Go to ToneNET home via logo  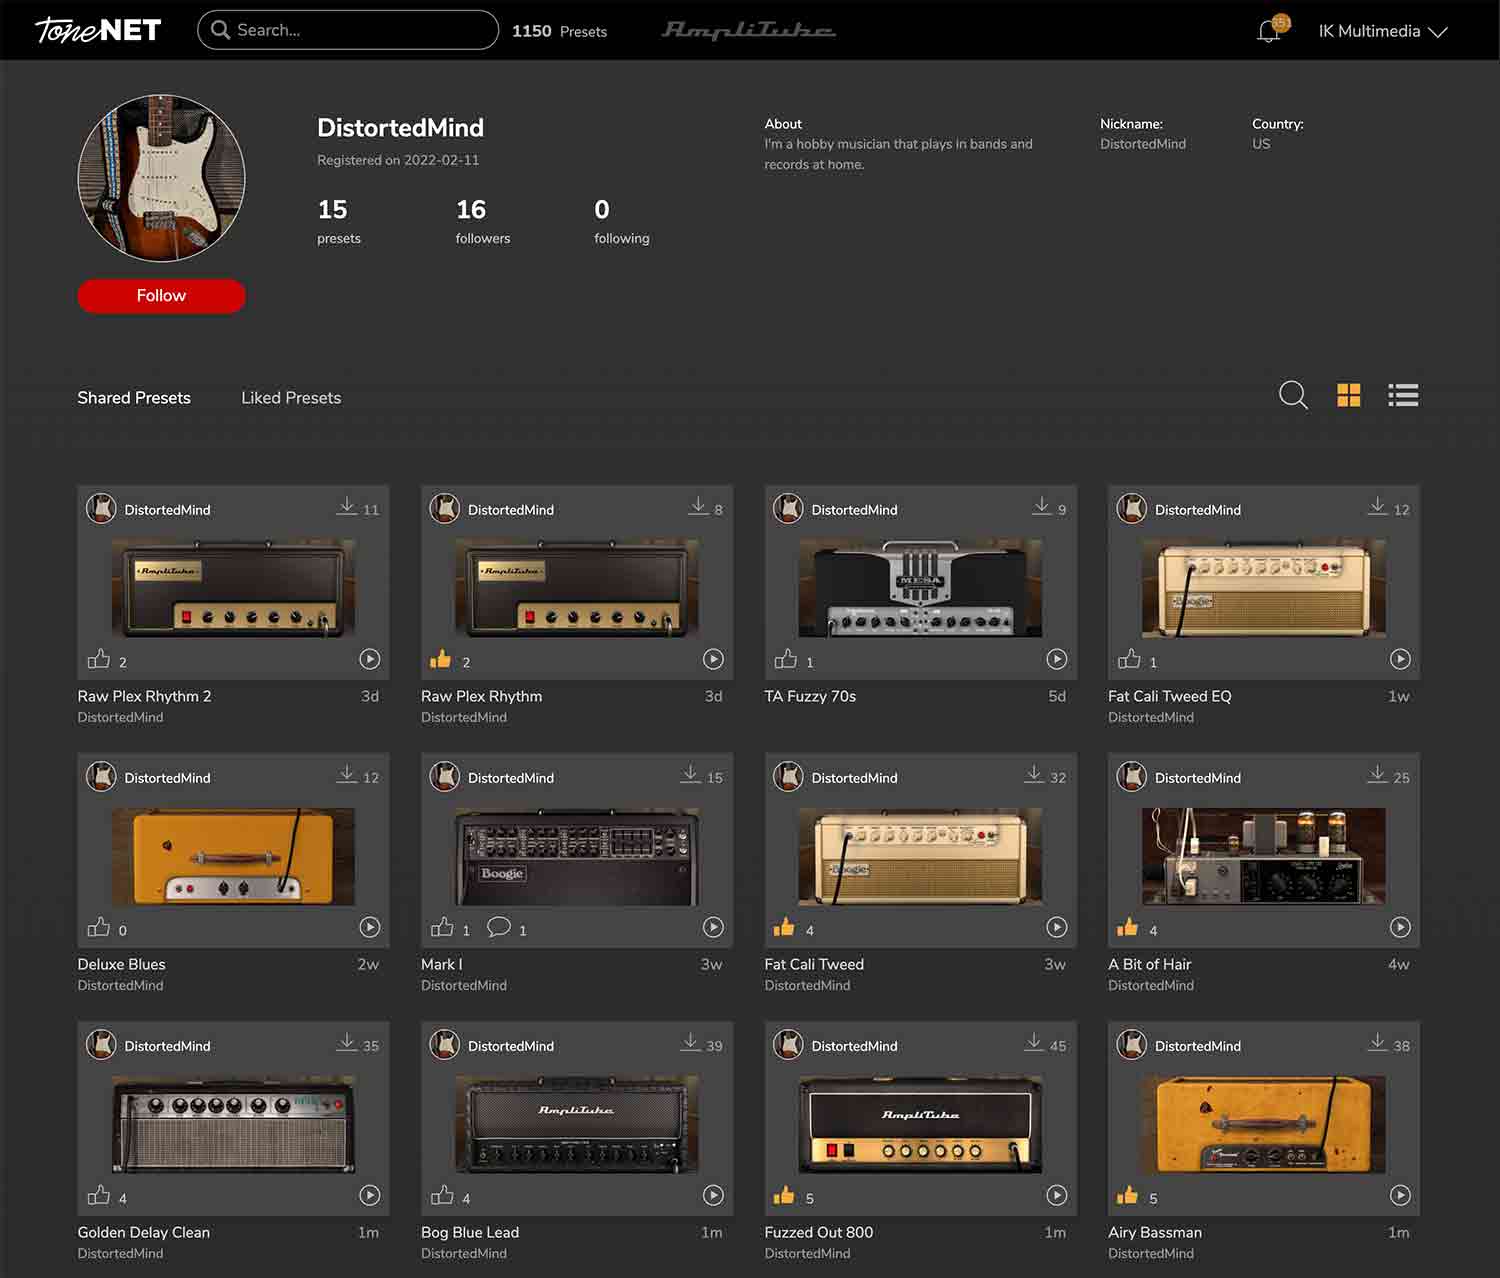tap(98, 30)
